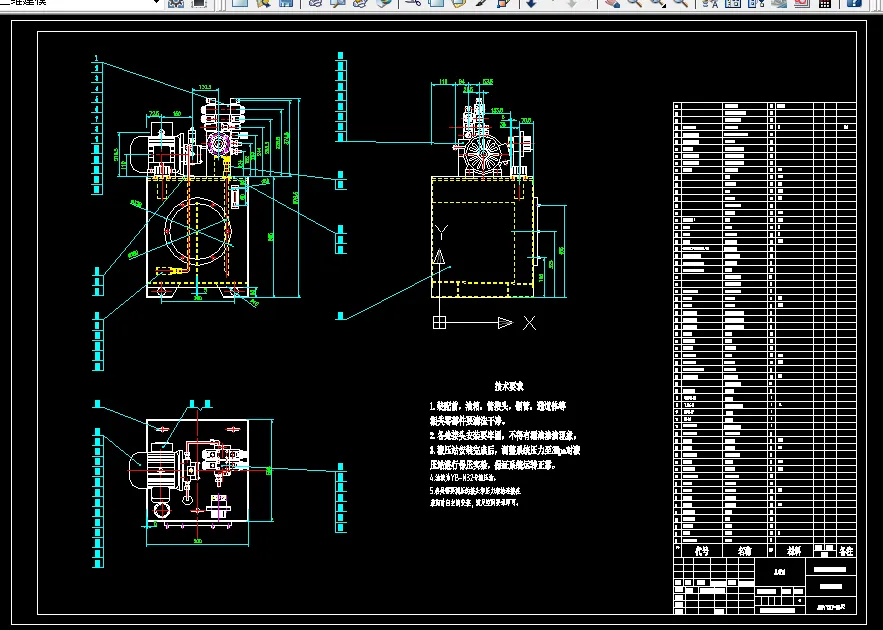Image resolution: width=883 pixels, height=630 pixels.
Task: Open the QuickCalc calculator grid icon
Action: 825,3
